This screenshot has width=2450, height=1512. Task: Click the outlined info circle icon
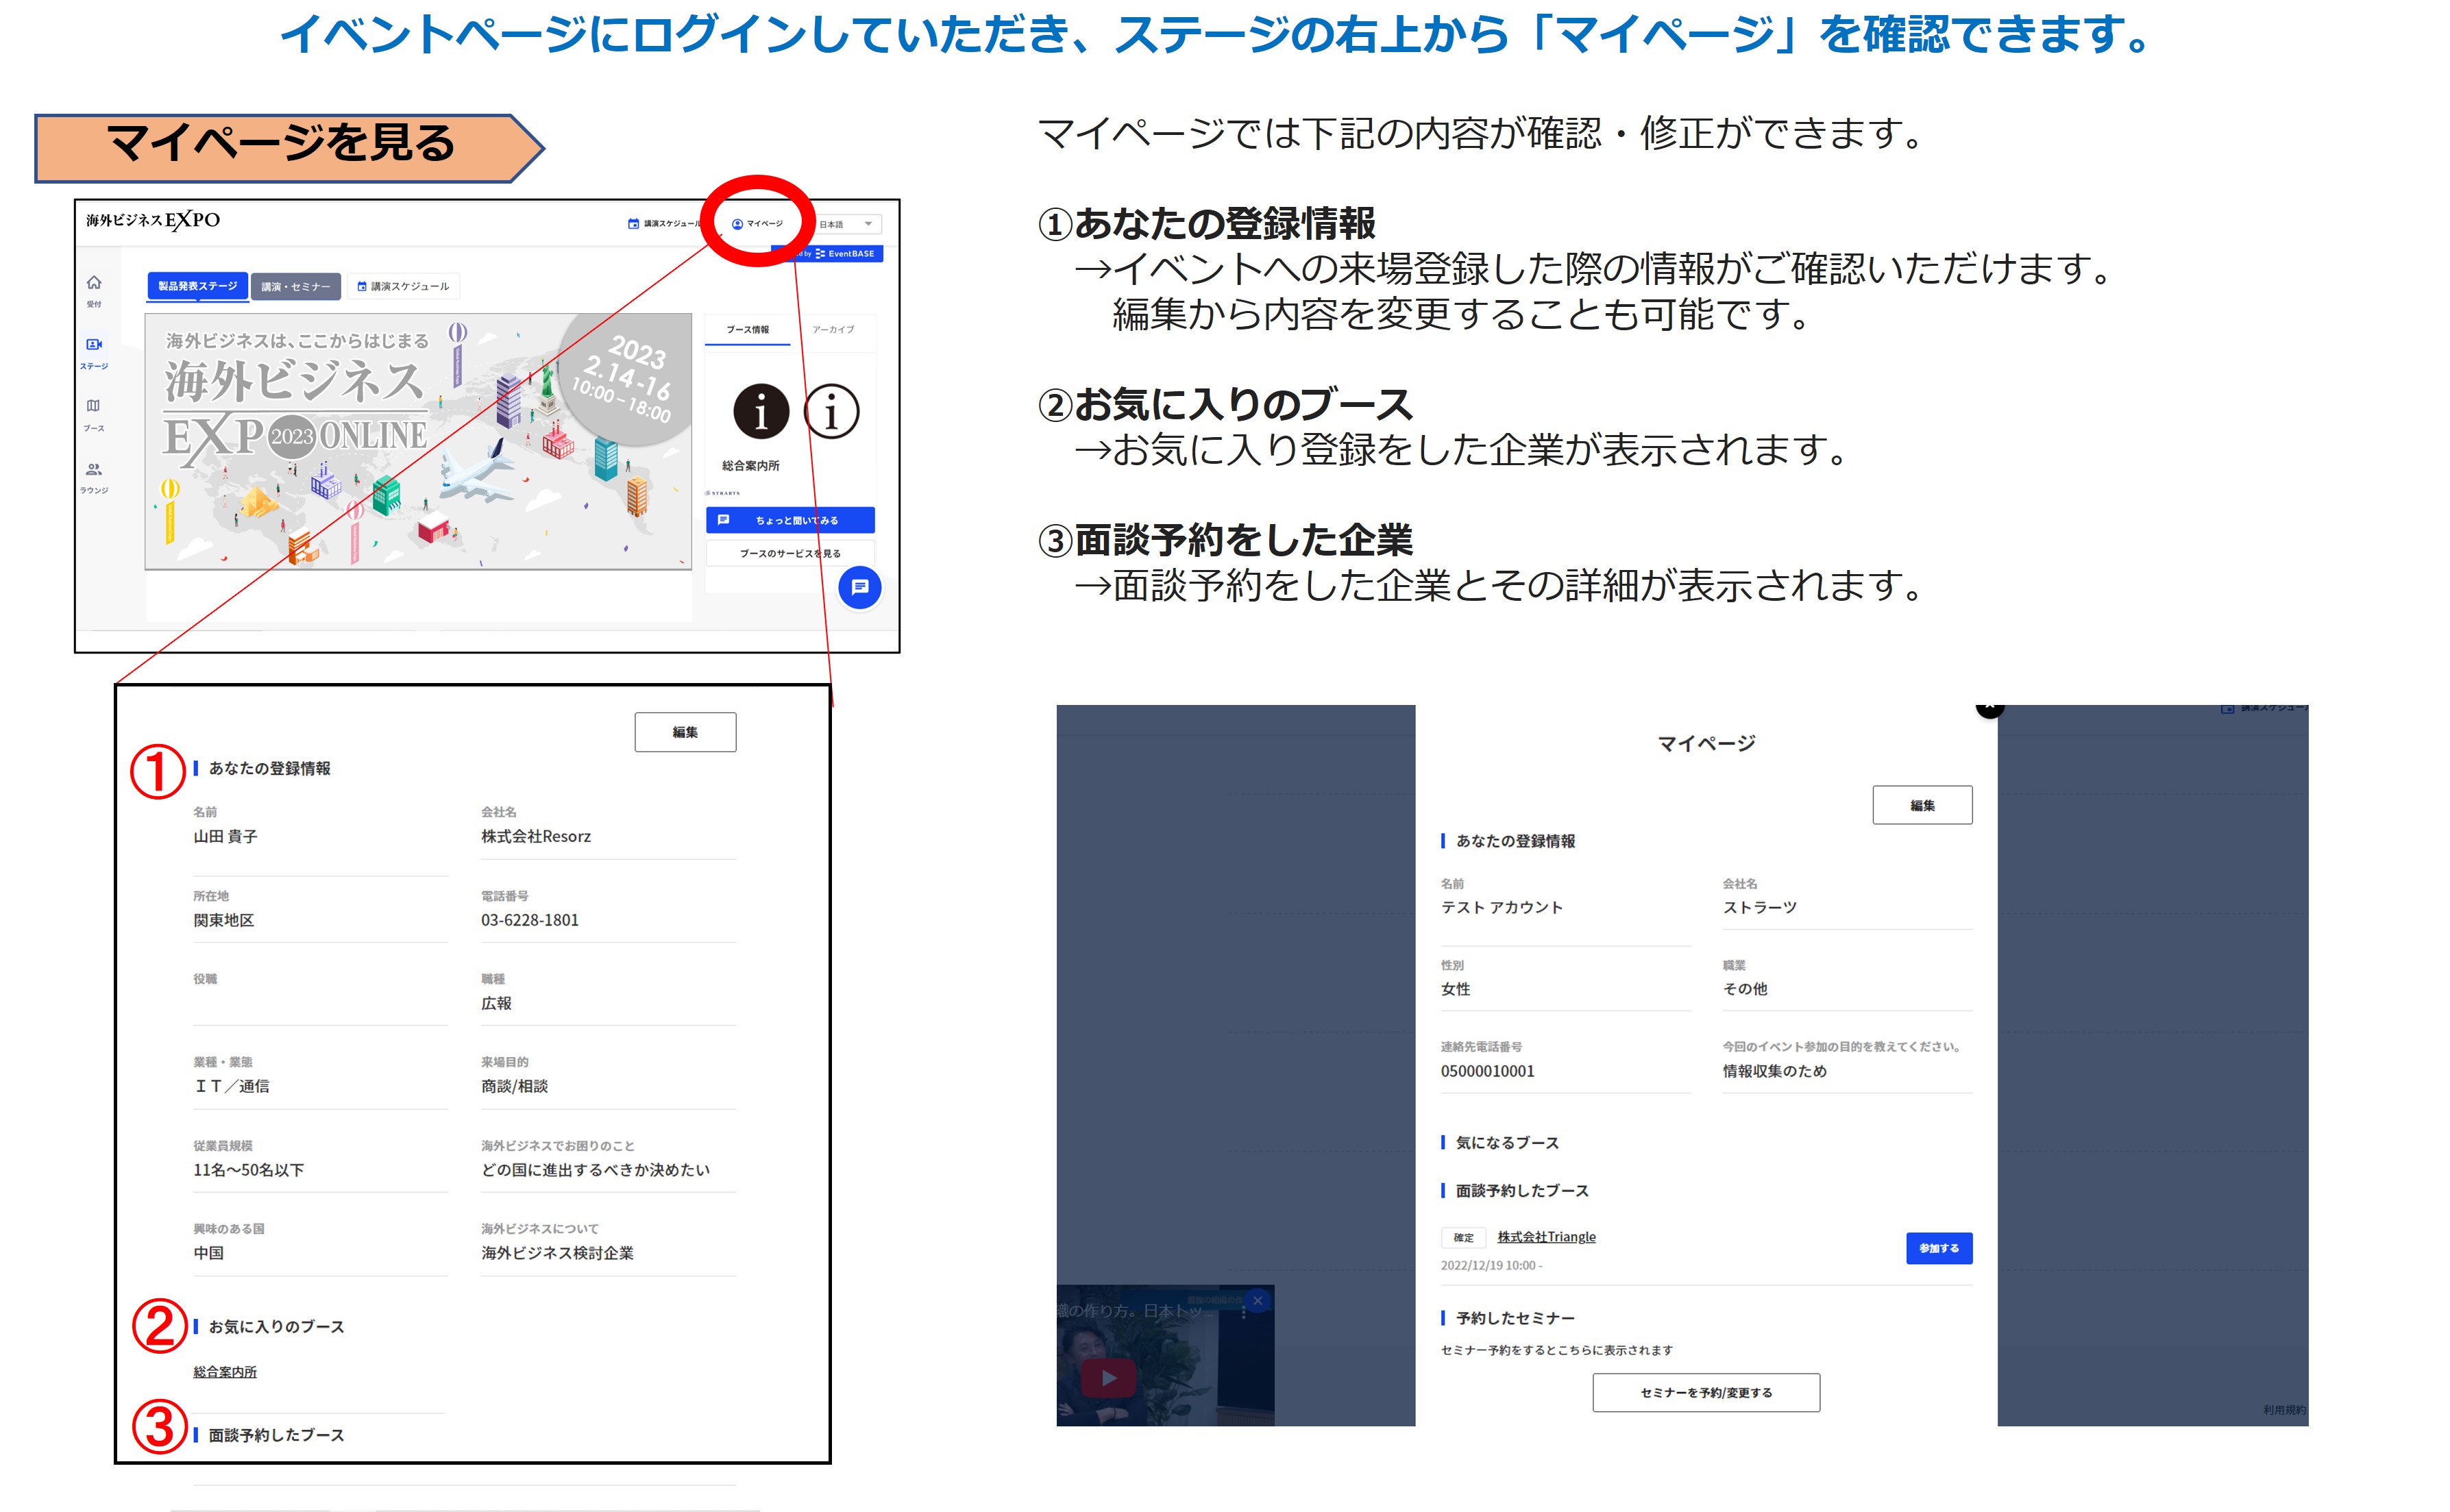831,411
